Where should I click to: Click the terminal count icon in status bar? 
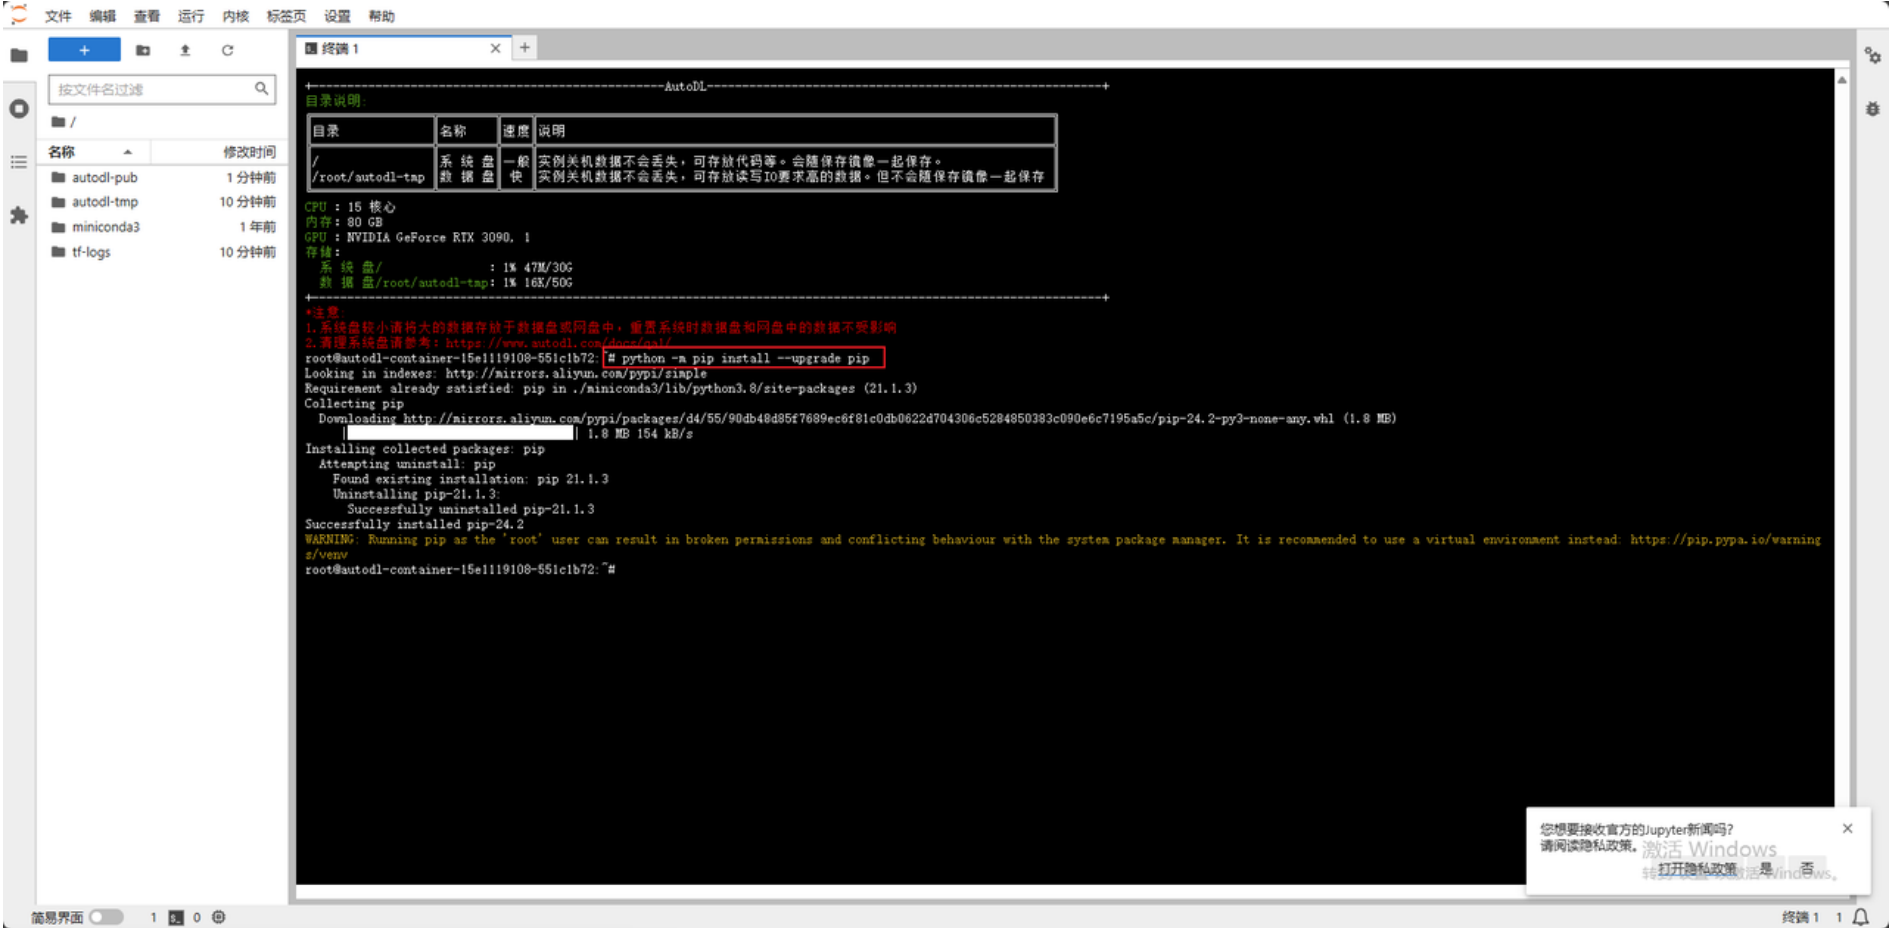click(x=176, y=917)
